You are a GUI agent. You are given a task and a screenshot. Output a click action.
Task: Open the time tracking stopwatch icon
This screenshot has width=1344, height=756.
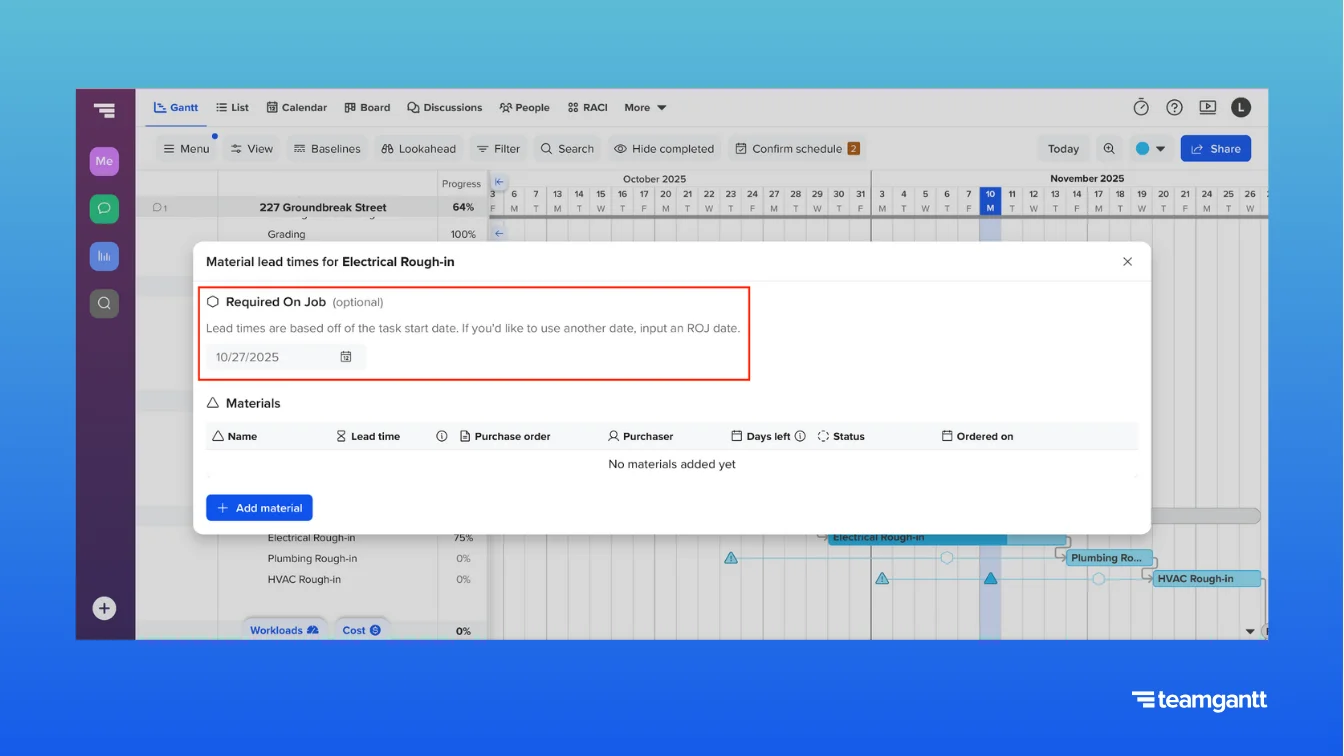pos(1141,107)
